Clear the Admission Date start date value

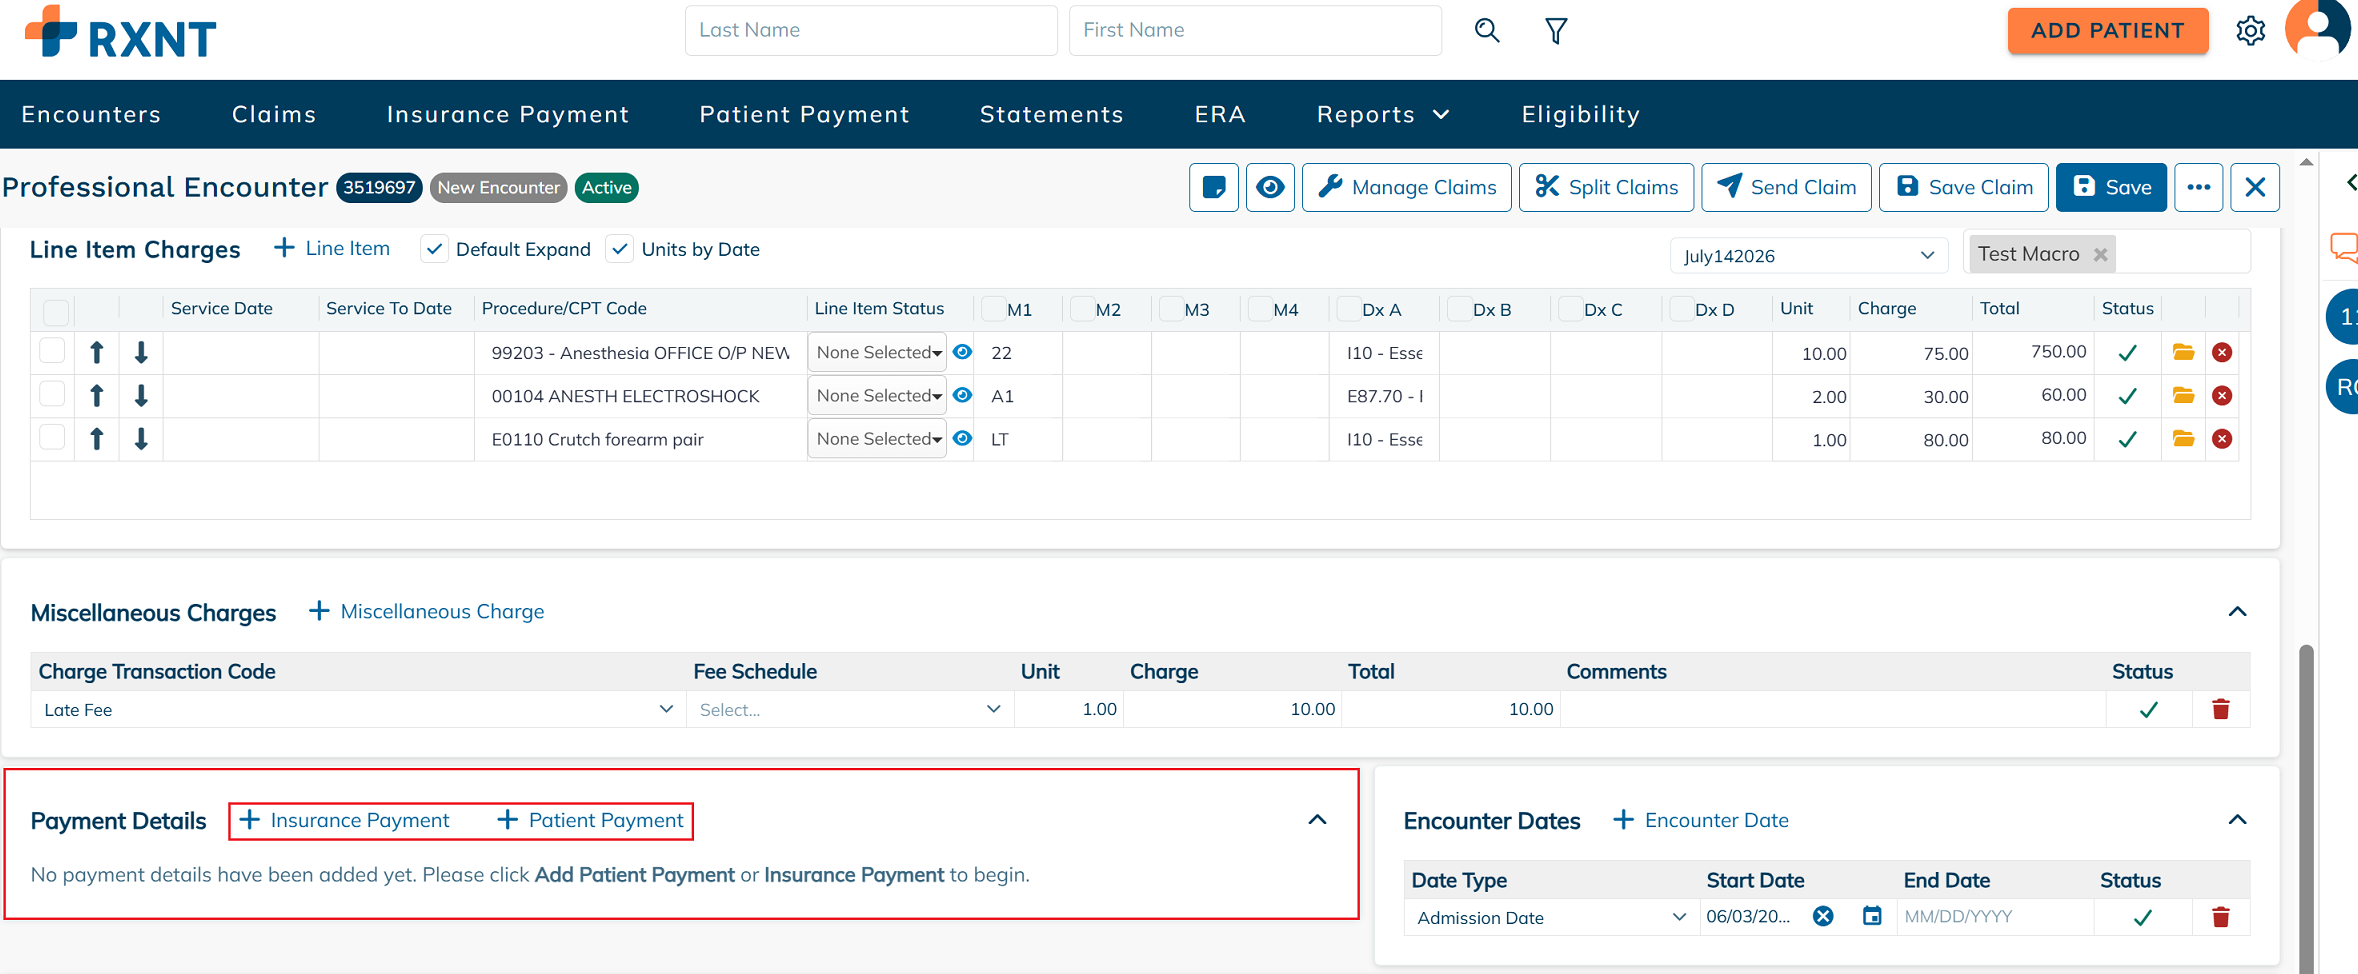click(1823, 916)
